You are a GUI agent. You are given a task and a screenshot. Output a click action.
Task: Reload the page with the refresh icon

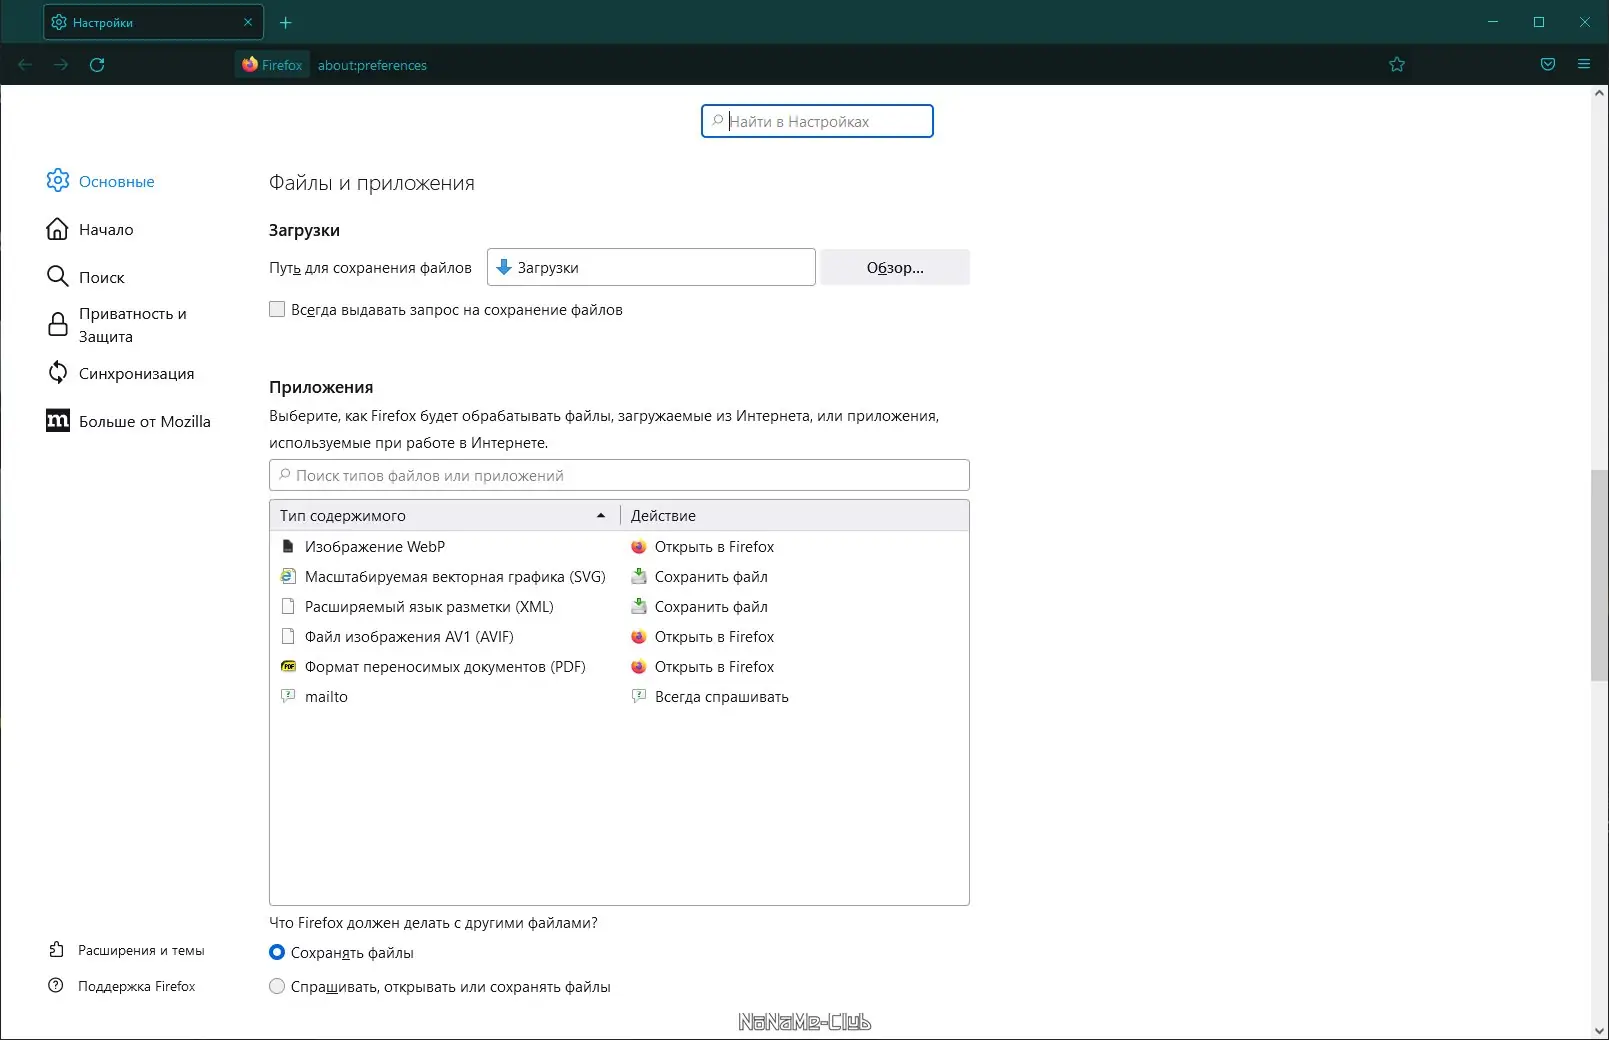tap(97, 65)
